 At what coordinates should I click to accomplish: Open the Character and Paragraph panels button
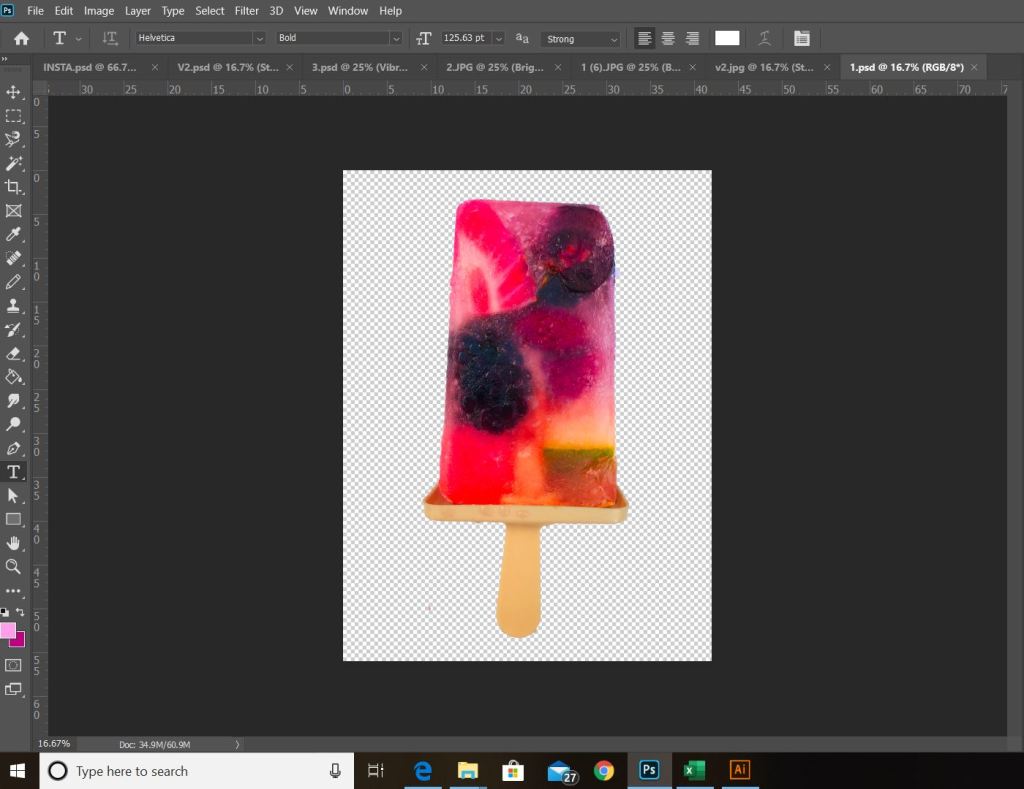click(802, 38)
